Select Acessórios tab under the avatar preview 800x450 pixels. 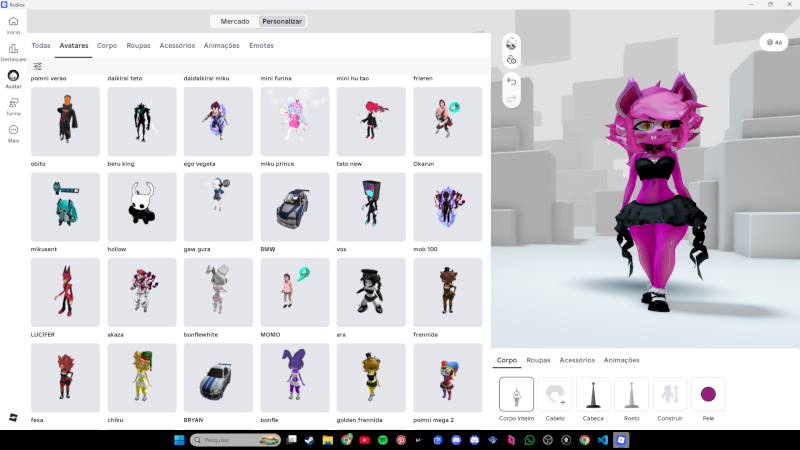(577, 360)
